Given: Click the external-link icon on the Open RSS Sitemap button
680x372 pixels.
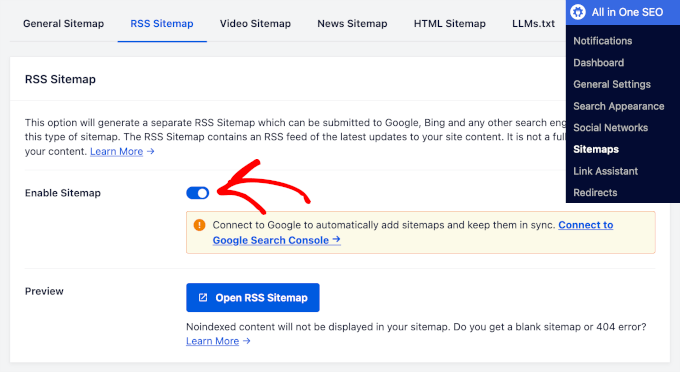Looking at the screenshot, I should click(x=203, y=297).
